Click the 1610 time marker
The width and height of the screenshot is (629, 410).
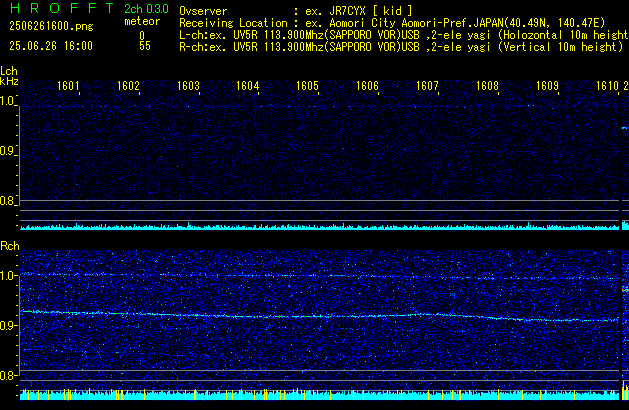tap(607, 86)
